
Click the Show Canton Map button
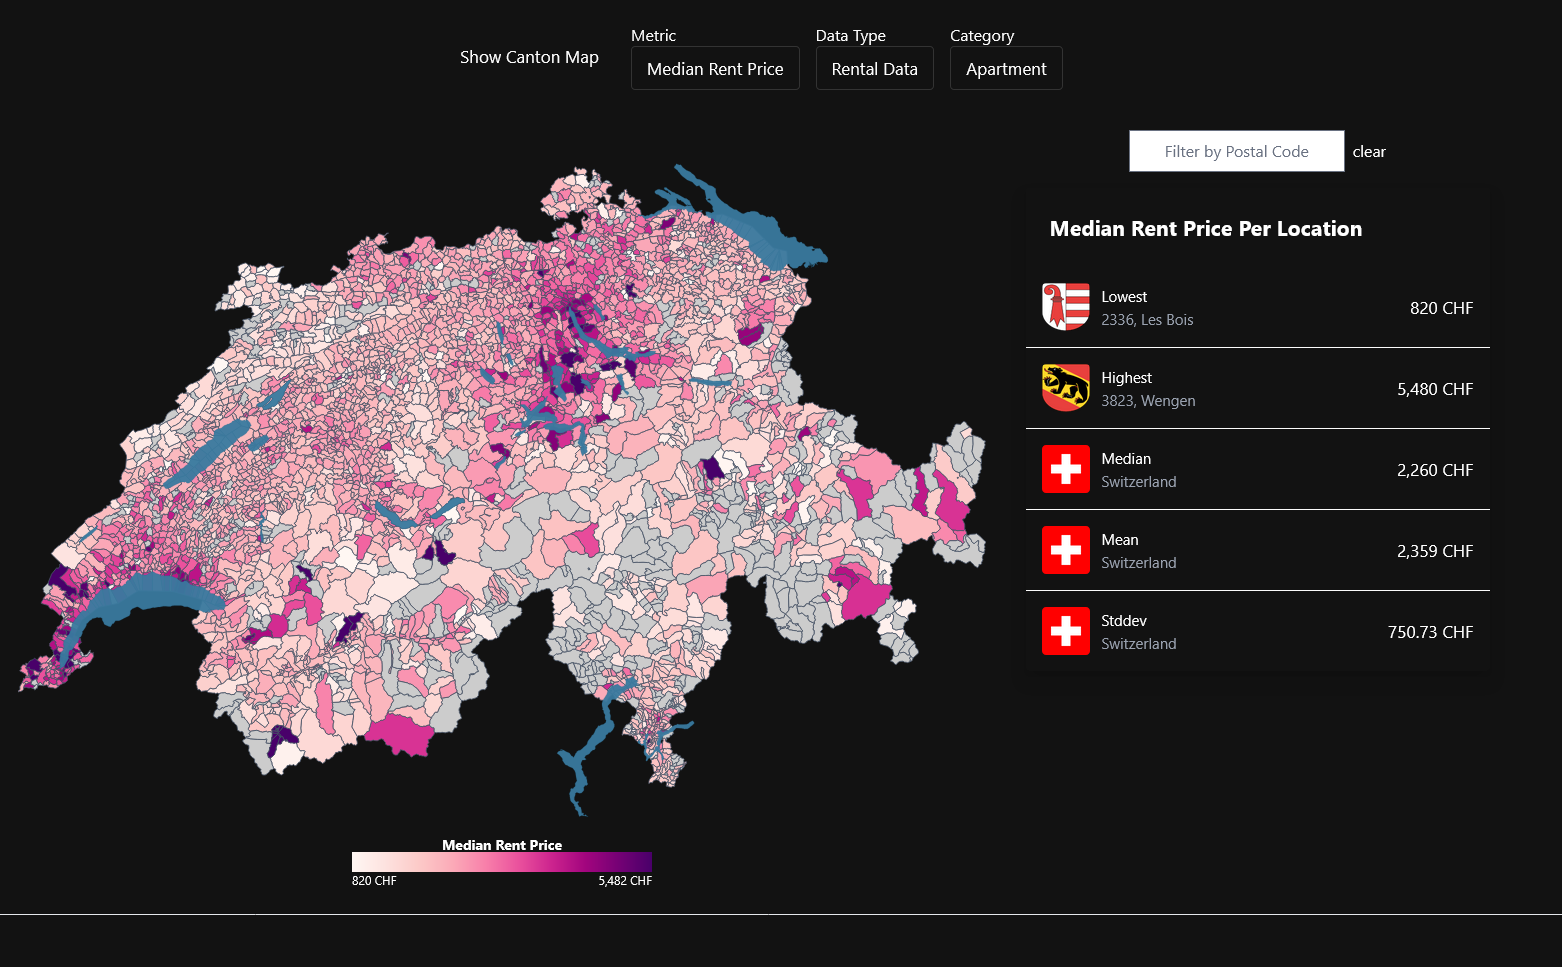529,57
